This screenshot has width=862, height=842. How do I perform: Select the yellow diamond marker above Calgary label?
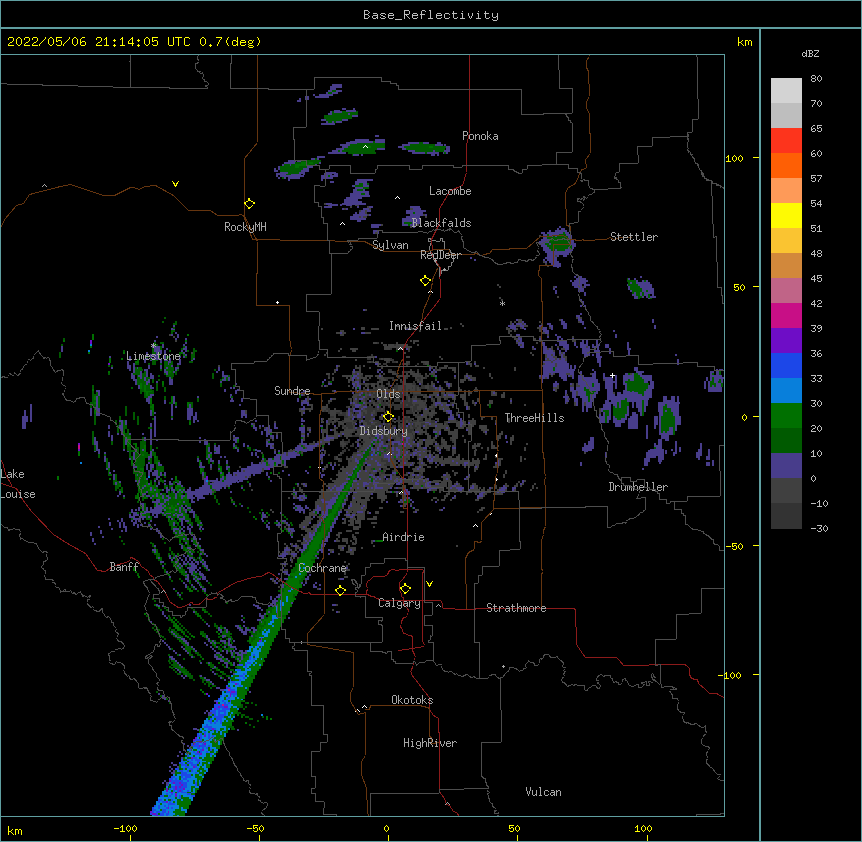(x=405, y=589)
